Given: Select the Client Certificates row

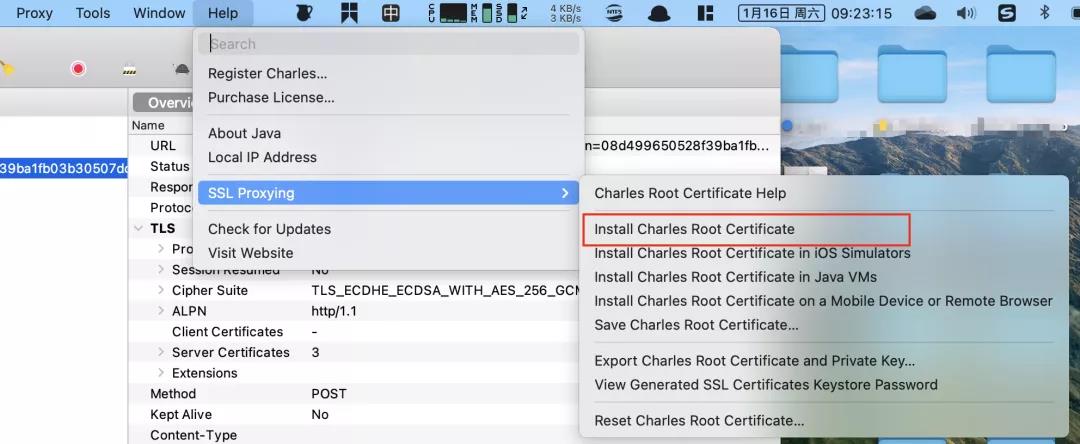Looking at the screenshot, I should click(455, 332).
